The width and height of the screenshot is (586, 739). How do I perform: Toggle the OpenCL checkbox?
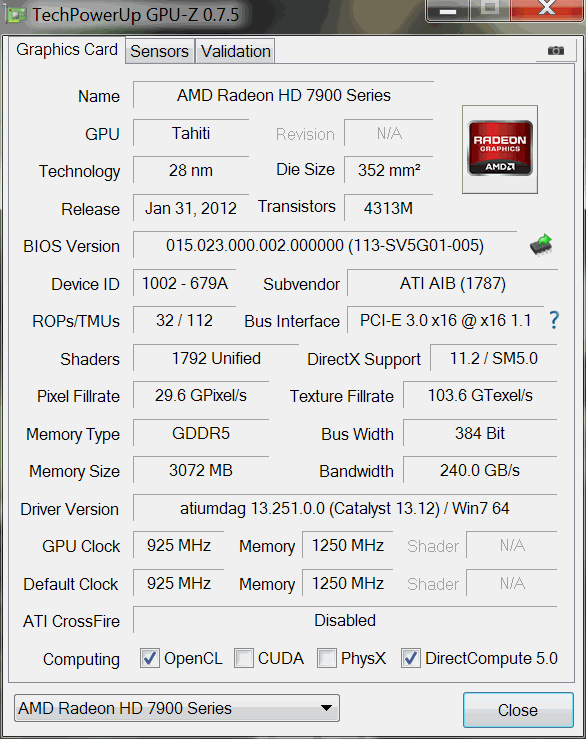click(x=149, y=658)
